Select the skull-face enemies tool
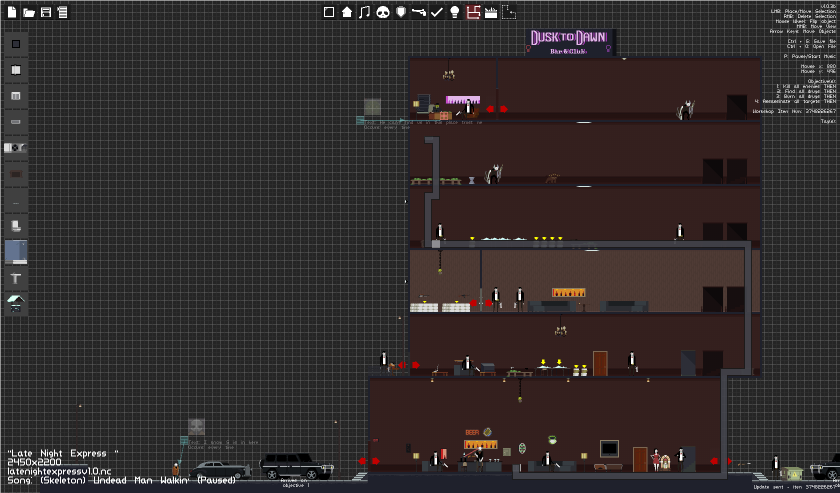 pos(382,12)
